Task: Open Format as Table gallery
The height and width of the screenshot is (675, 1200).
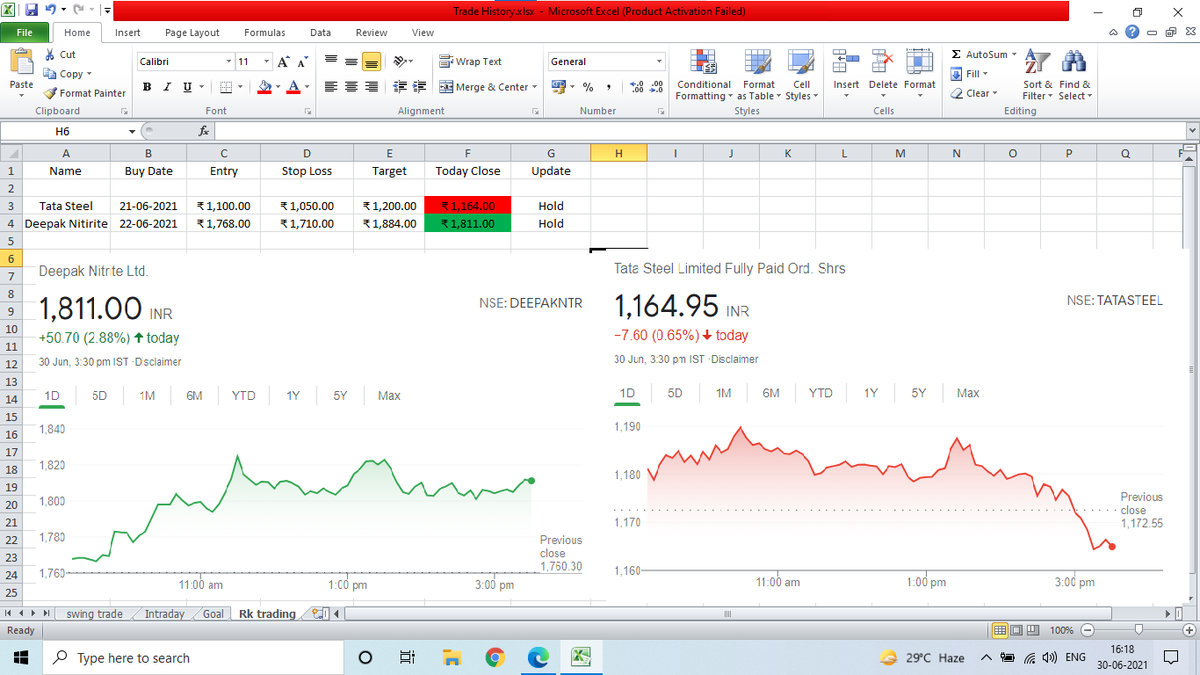Action: point(758,75)
